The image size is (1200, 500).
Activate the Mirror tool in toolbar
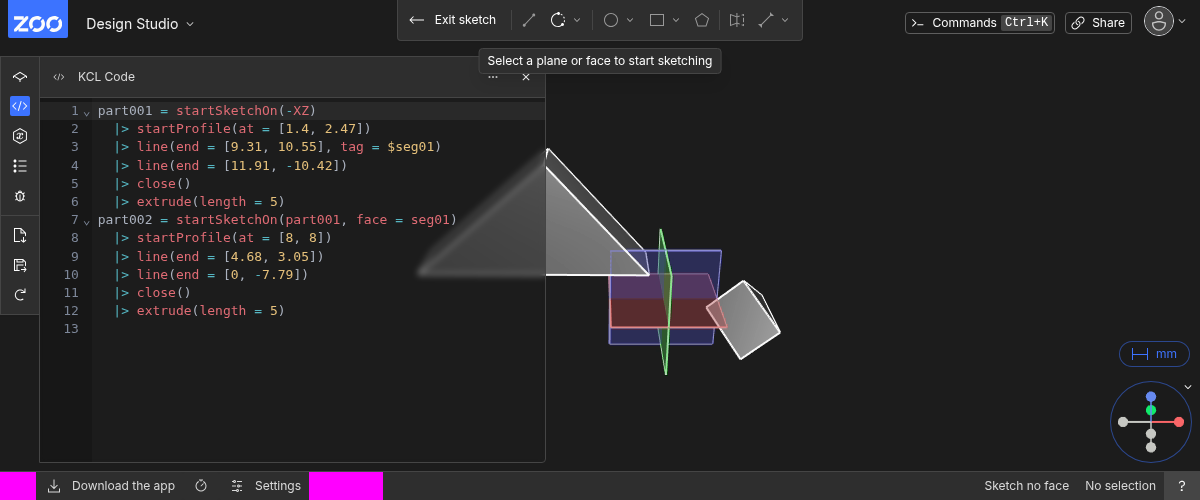pyautogui.click(x=737, y=20)
